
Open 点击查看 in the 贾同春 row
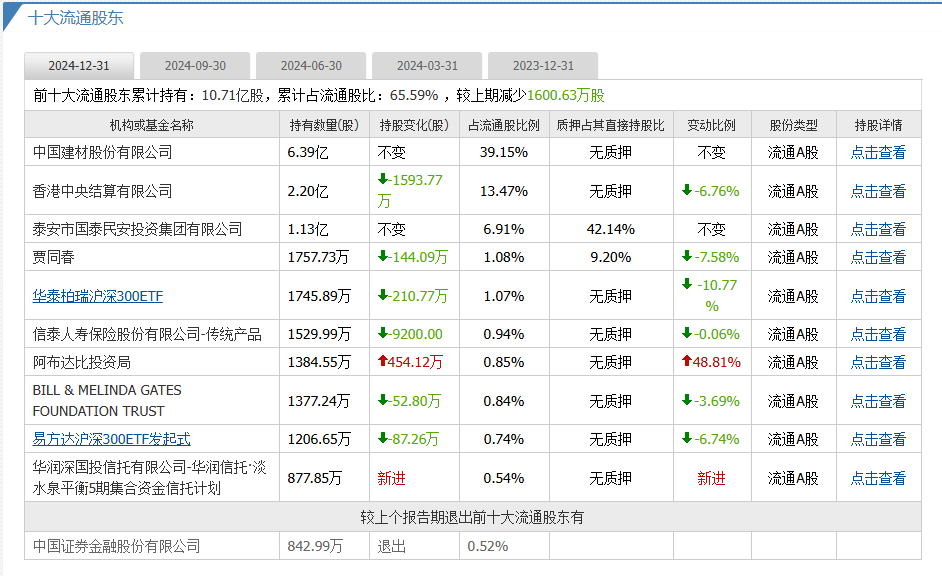[x=878, y=257]
